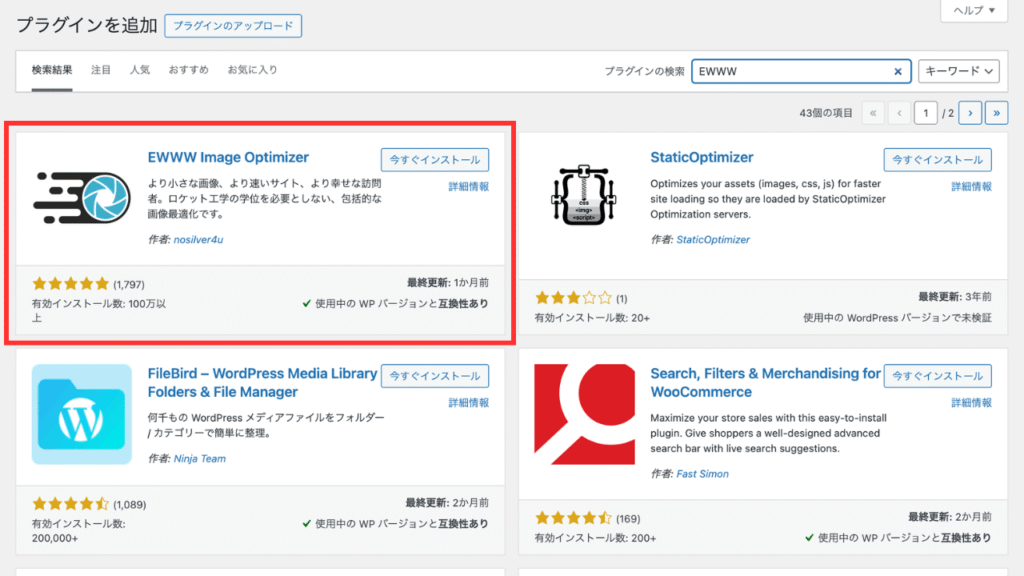Click プラグインのアップロード button
The image size is (1024, 576).
coord(233,26)
